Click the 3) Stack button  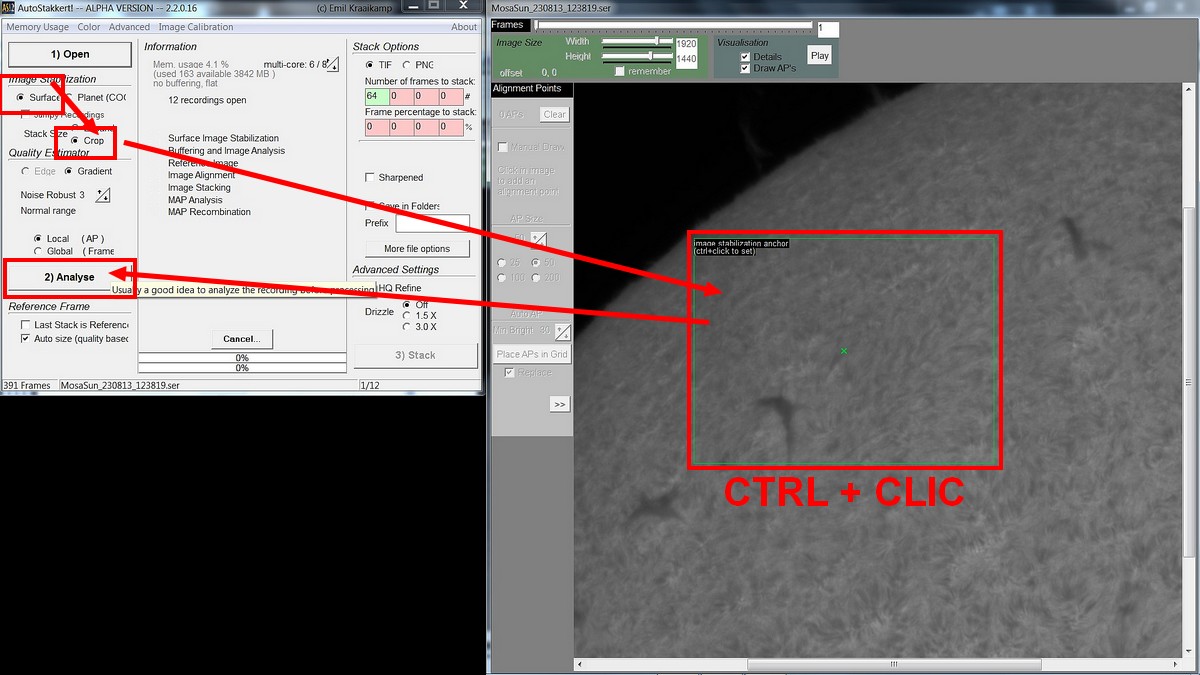(x=415, y=355)
